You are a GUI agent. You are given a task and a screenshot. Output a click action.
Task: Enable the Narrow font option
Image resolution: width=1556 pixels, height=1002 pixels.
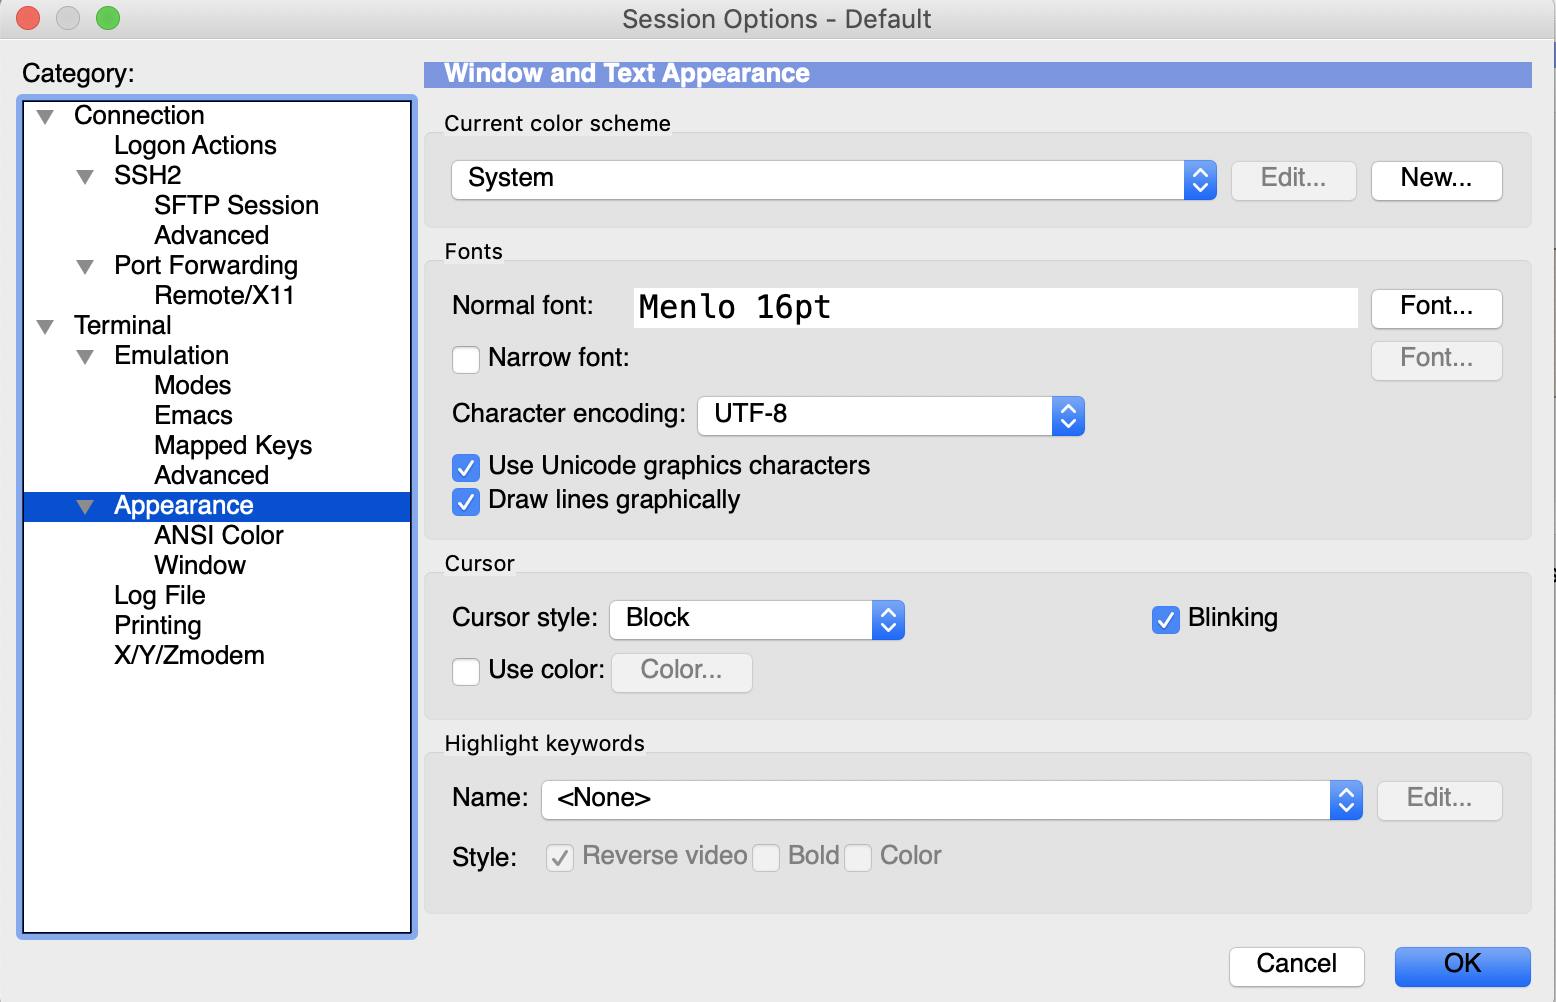[466, 359]
